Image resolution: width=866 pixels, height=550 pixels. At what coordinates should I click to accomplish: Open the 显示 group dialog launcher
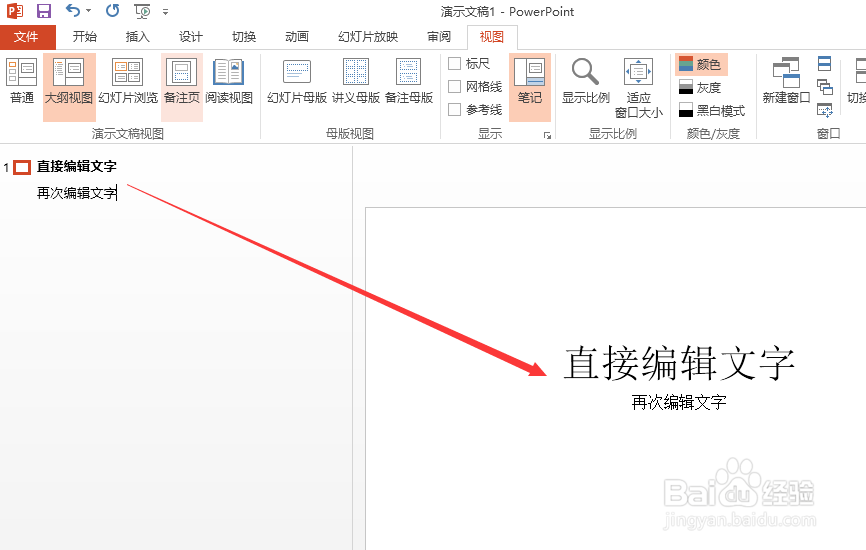tap(547, 135)
